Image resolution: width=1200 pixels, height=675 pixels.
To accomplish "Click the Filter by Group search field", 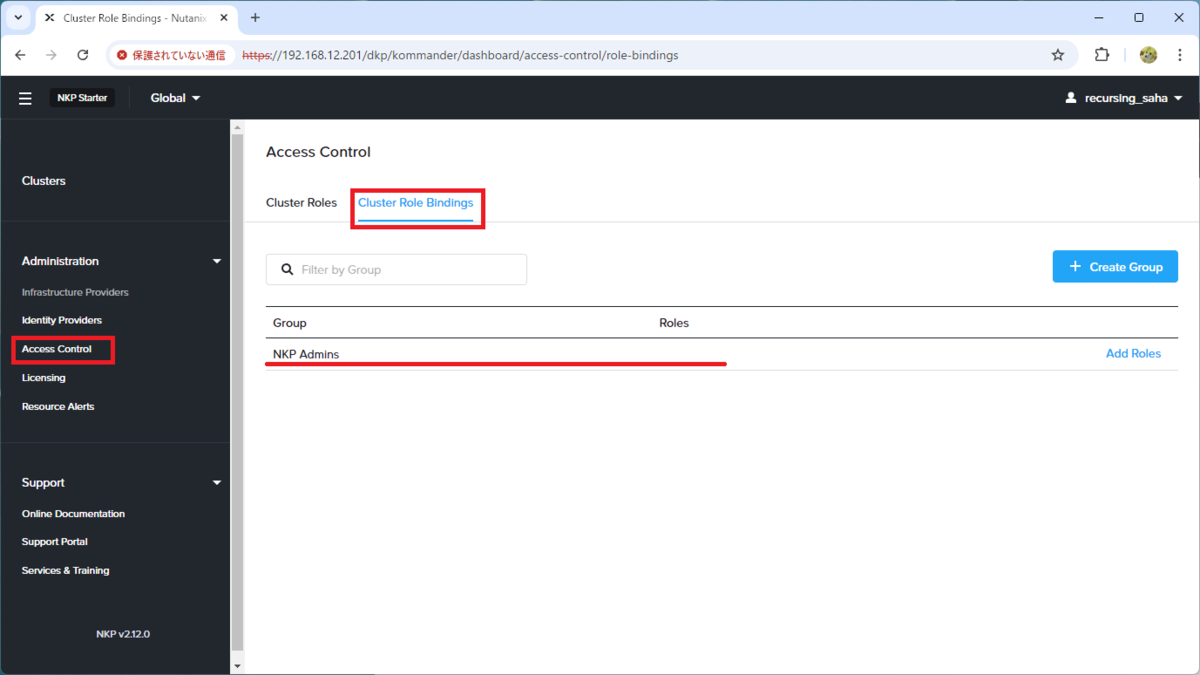I will 396,269.
